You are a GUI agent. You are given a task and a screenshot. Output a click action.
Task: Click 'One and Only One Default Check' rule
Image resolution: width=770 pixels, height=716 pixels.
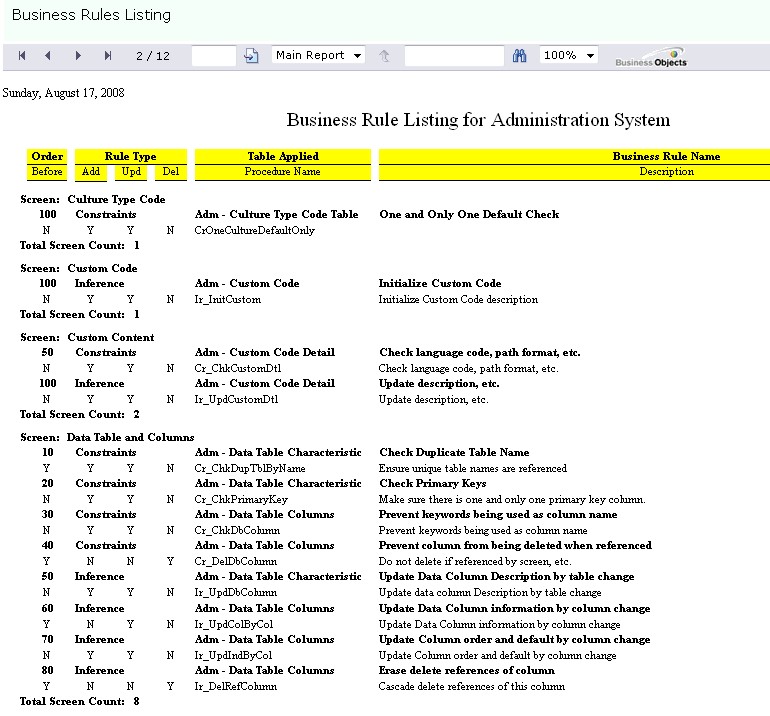click(x=469, y=215)
